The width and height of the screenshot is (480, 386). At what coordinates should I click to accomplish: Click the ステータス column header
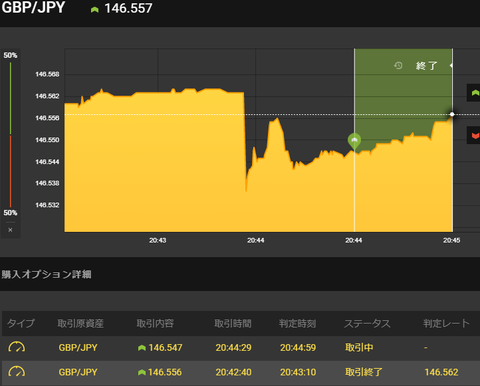coord(367,323)
